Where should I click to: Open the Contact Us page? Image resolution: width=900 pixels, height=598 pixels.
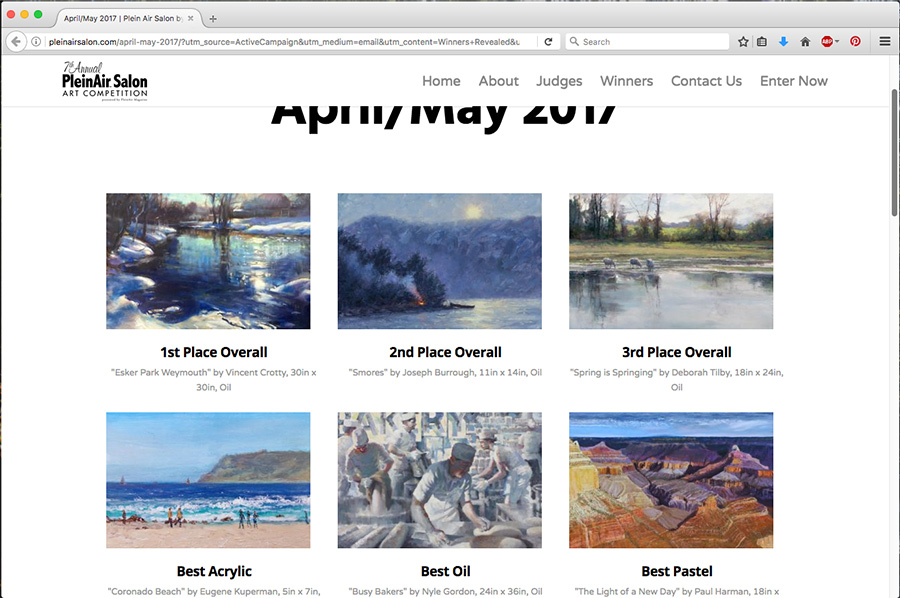tap(706, 81)
